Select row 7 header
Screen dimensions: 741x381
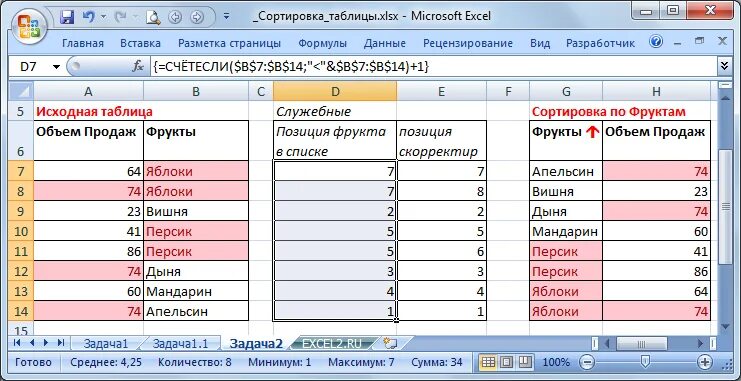pyautogui.click(x=22, y=171)
